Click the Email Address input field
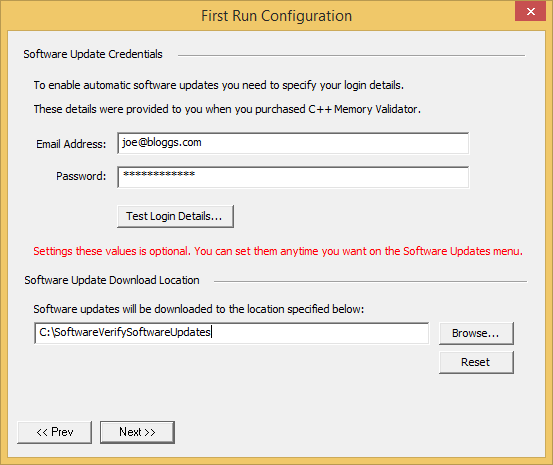The height and width of the screenshot is (465, 553). coord(293,143)
